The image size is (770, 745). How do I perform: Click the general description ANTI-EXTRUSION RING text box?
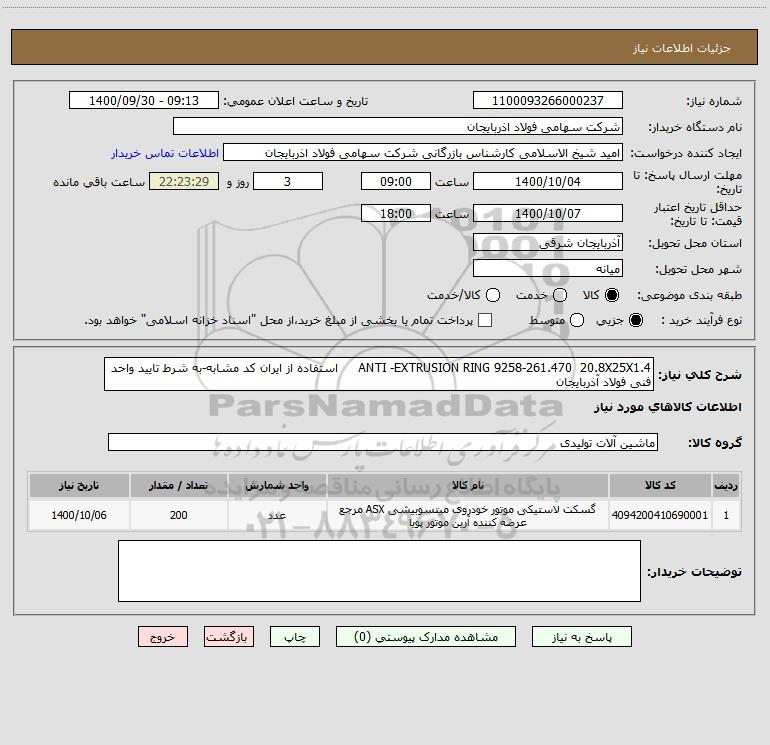(x=379, y=374)
